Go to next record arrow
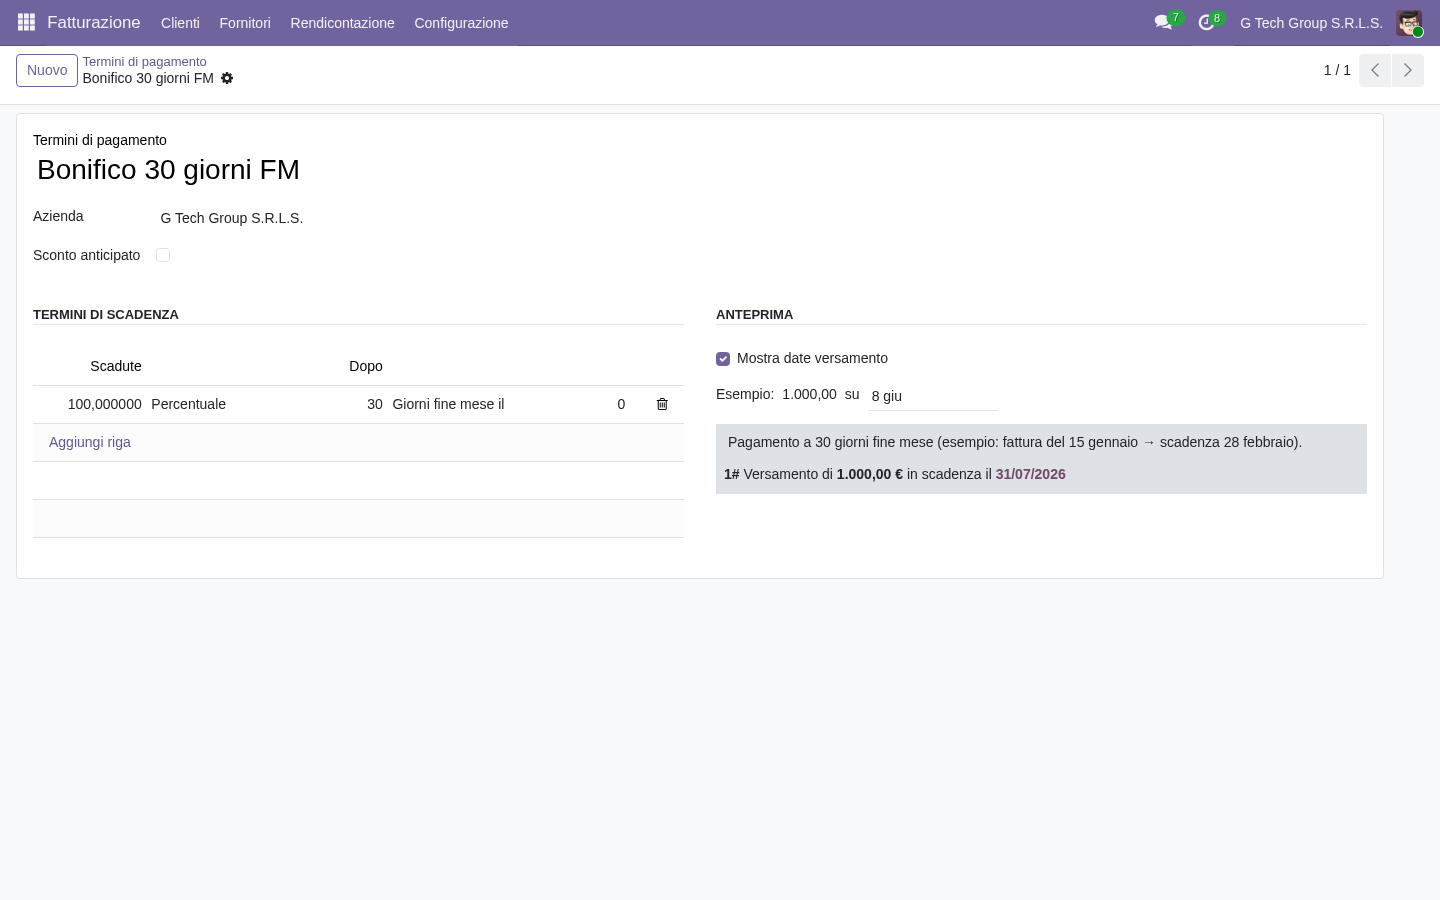 pos(1407,70)
